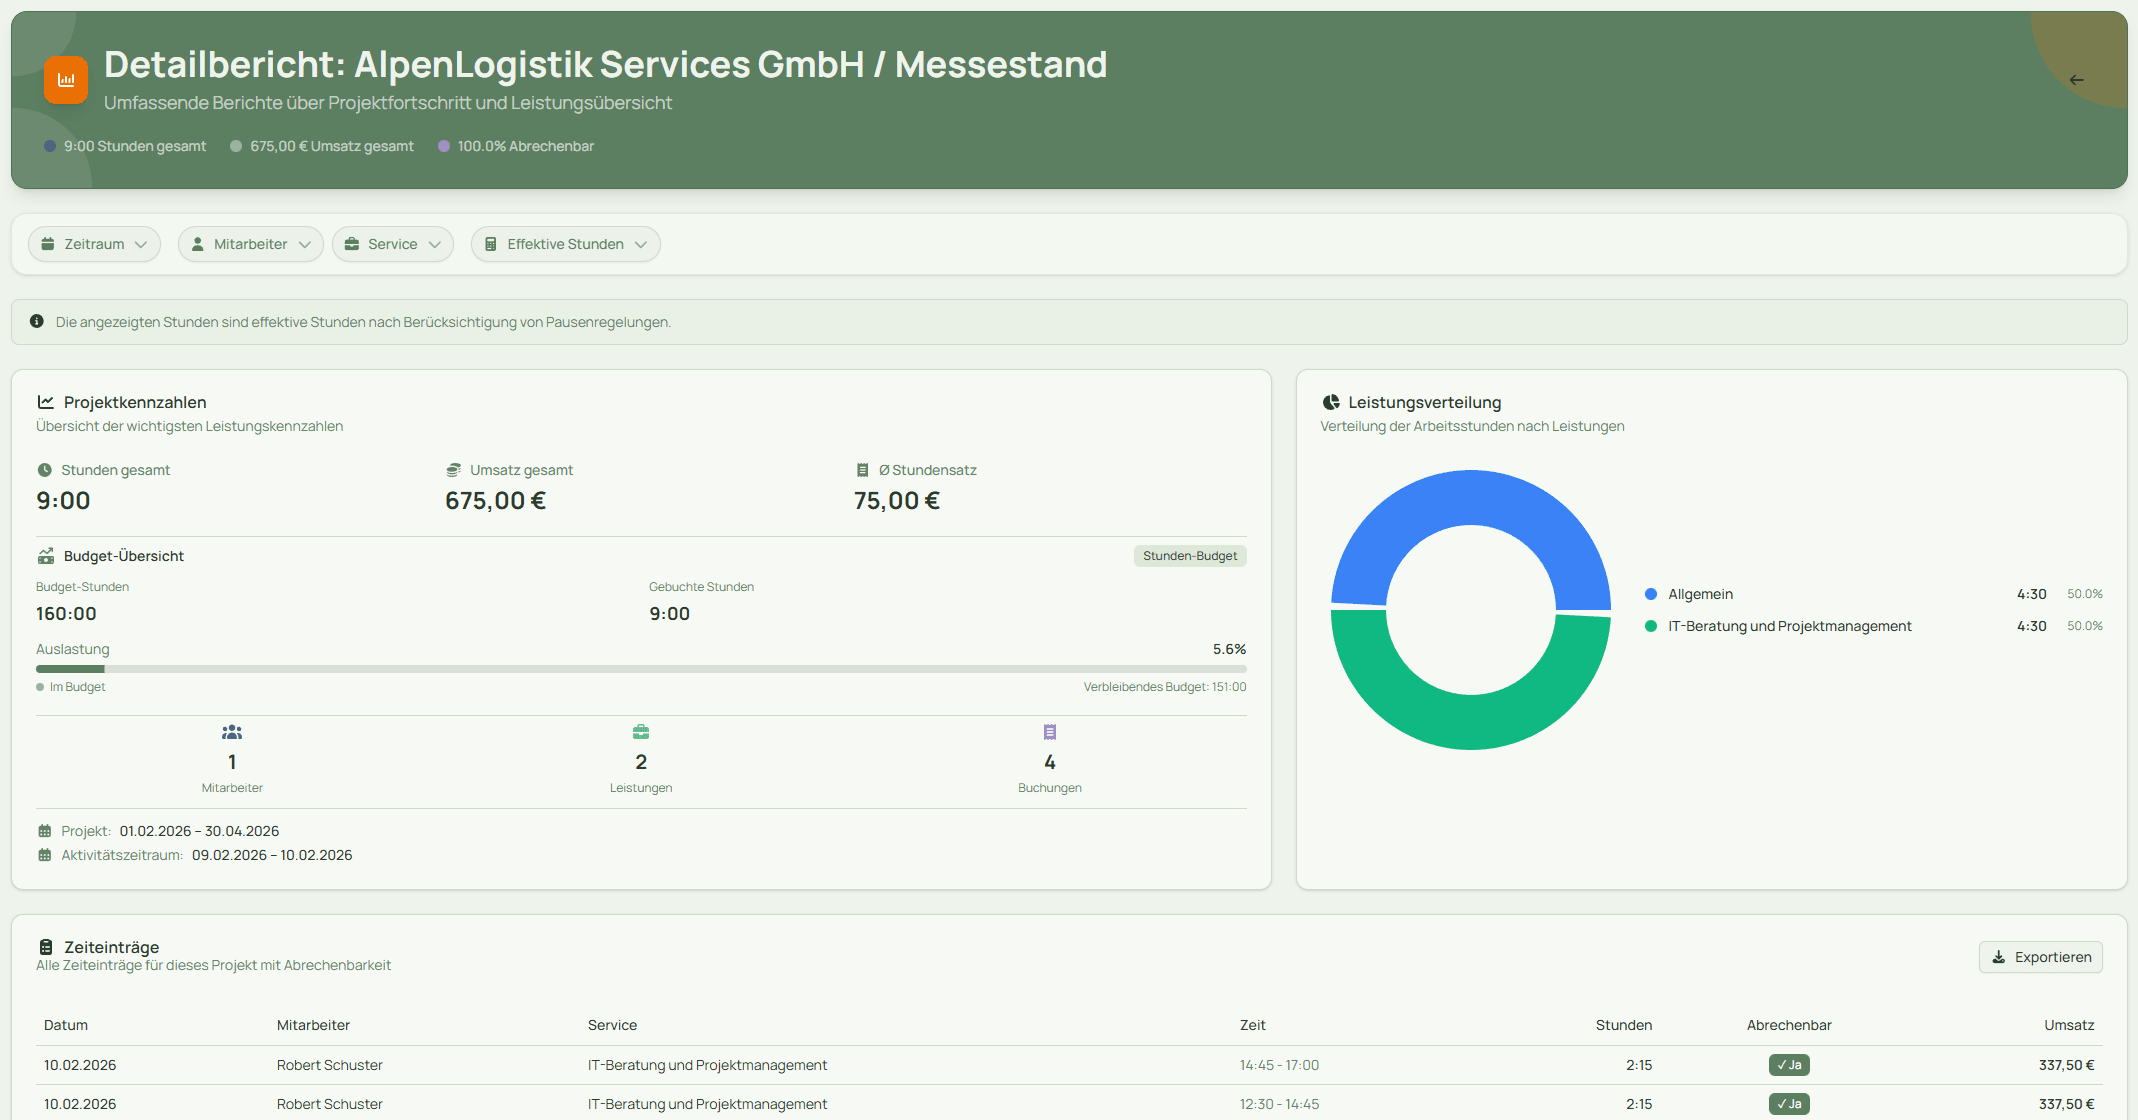Image resolution: width=2138 pixels, height=1120 pixels.
Task: Click the activity range 09.02.2026 – 10.02.2026
Action: click(272, 855)
